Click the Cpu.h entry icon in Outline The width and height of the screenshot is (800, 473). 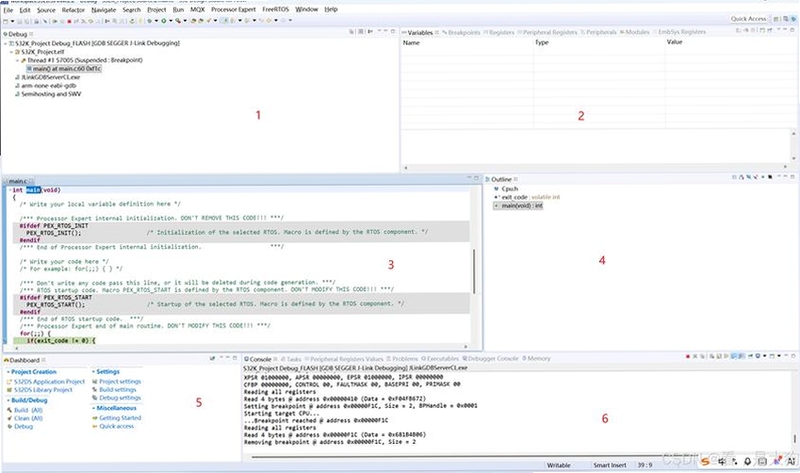pos(496,189)
